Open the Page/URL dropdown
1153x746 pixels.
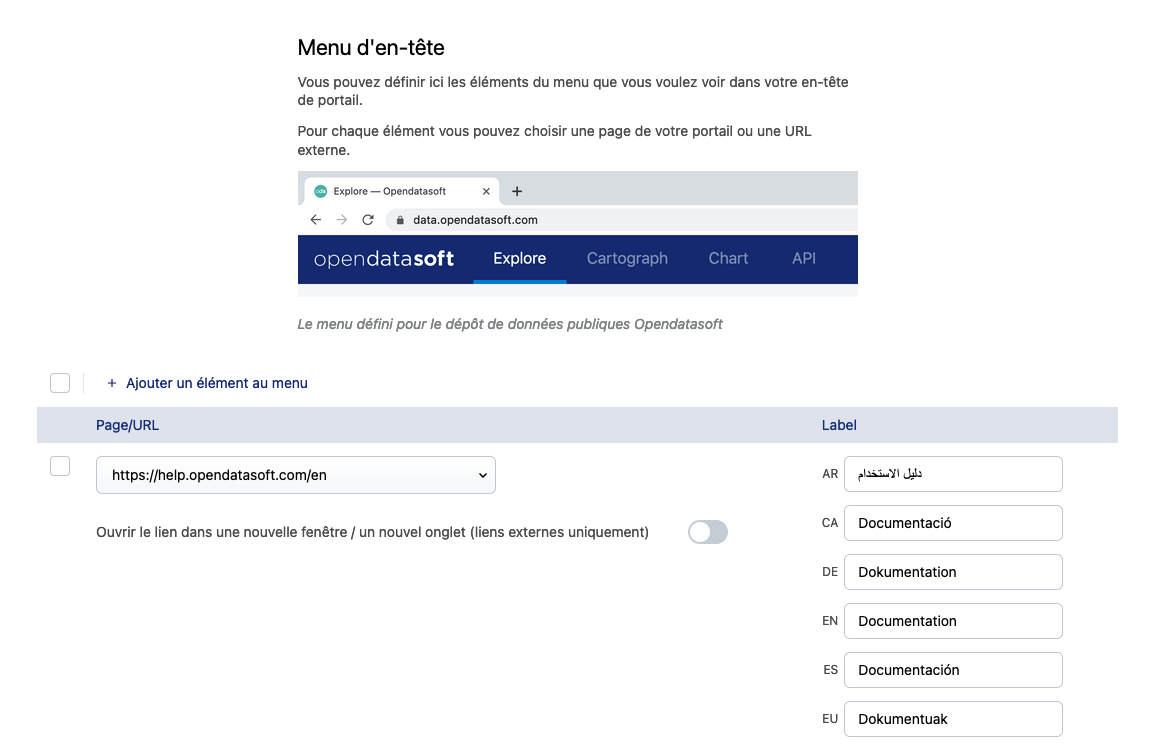(x=296, y=475)
